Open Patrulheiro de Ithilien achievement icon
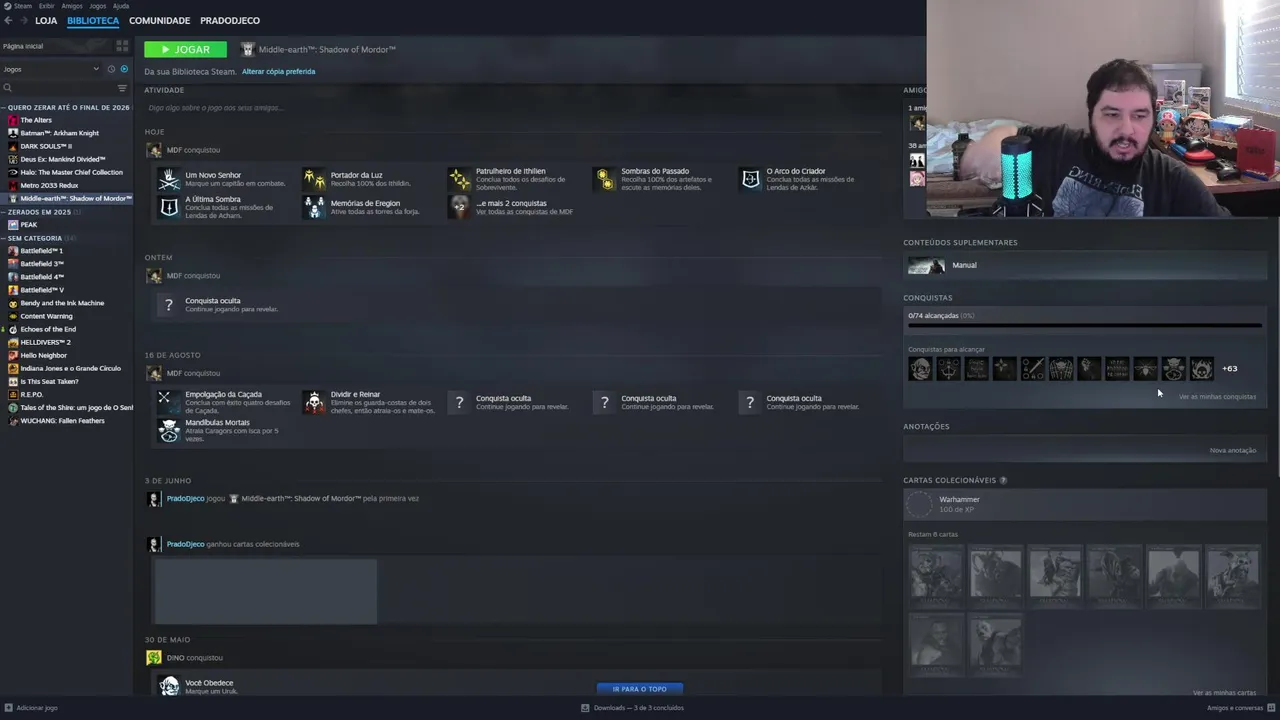 (460, 179)
